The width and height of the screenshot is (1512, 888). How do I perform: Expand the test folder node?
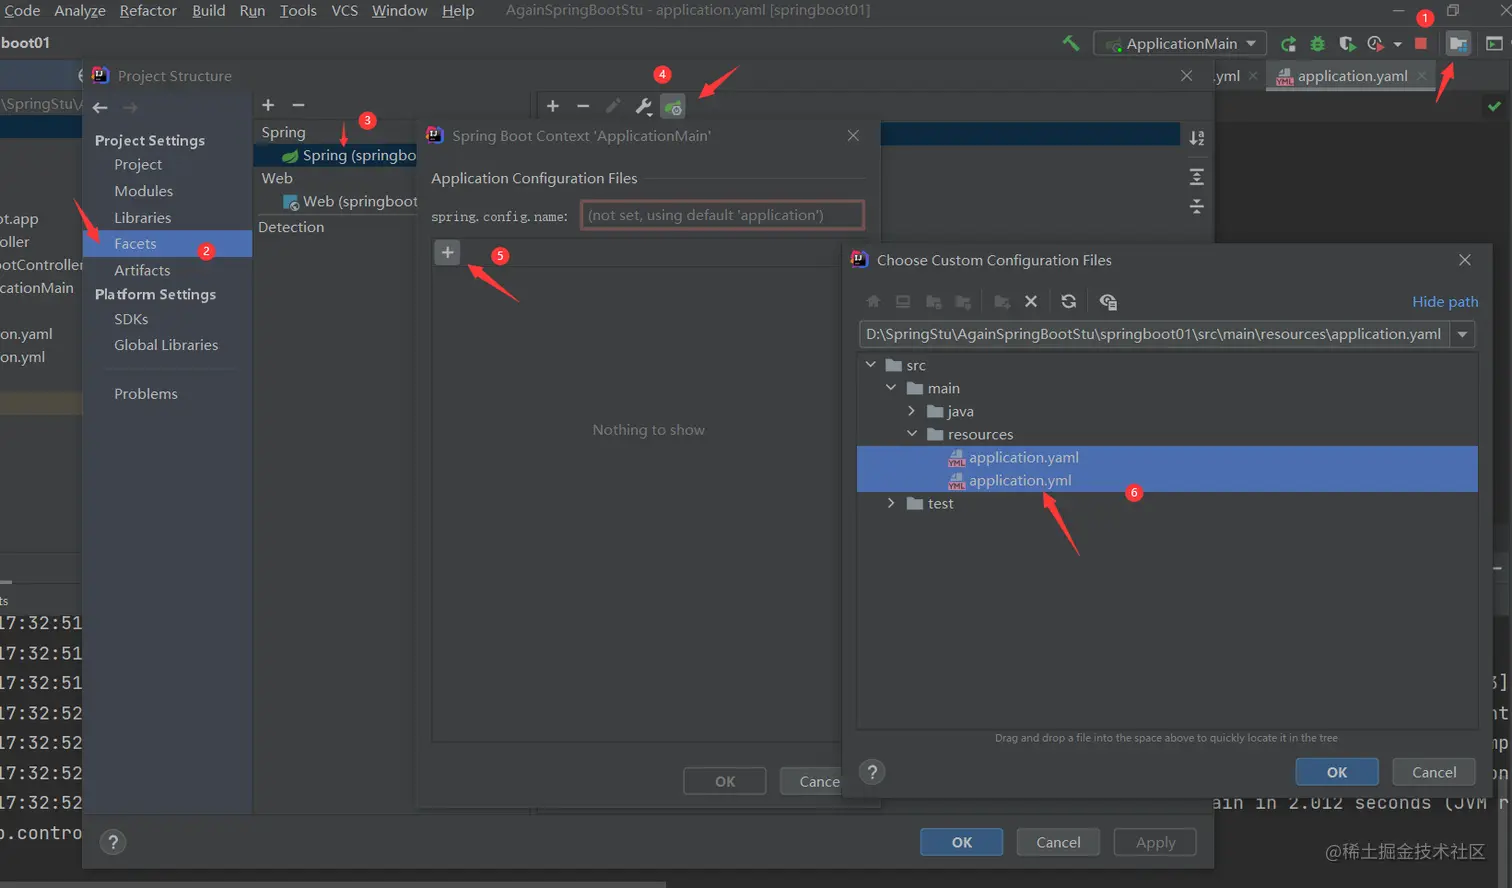click(x=891, y=503)
